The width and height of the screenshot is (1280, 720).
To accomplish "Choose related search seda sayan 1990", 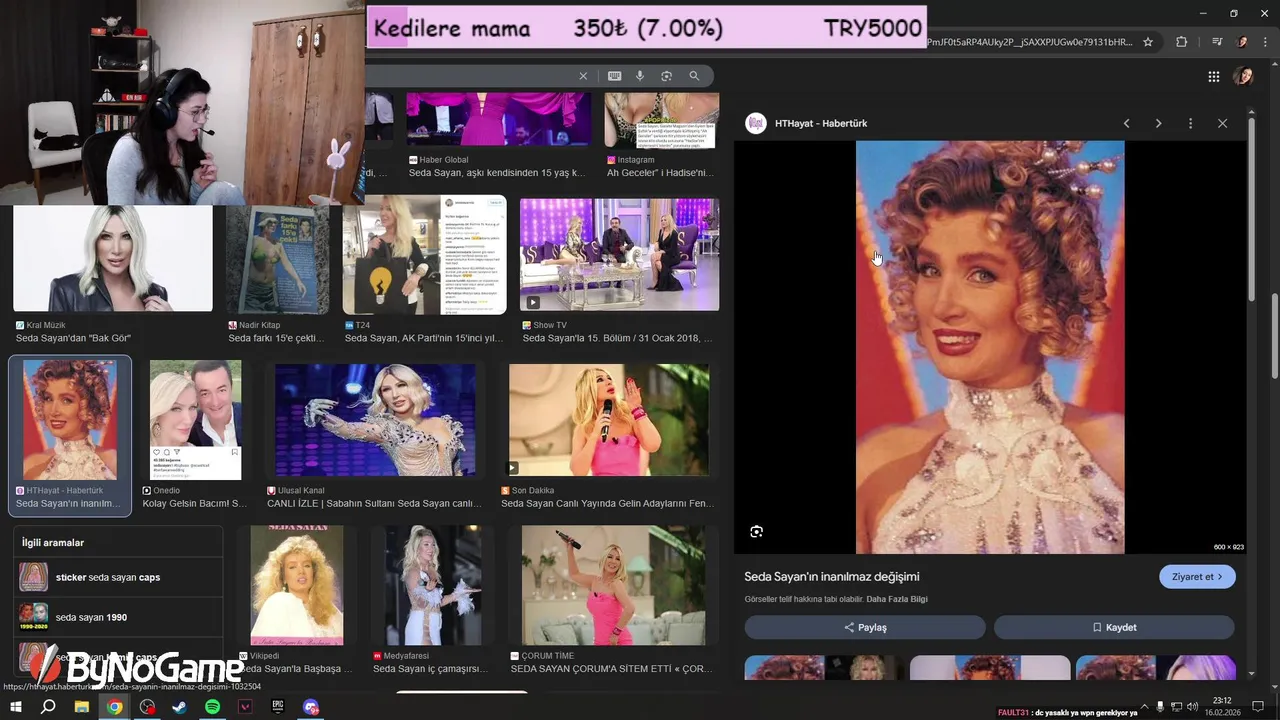I will [x=119, y=617].
